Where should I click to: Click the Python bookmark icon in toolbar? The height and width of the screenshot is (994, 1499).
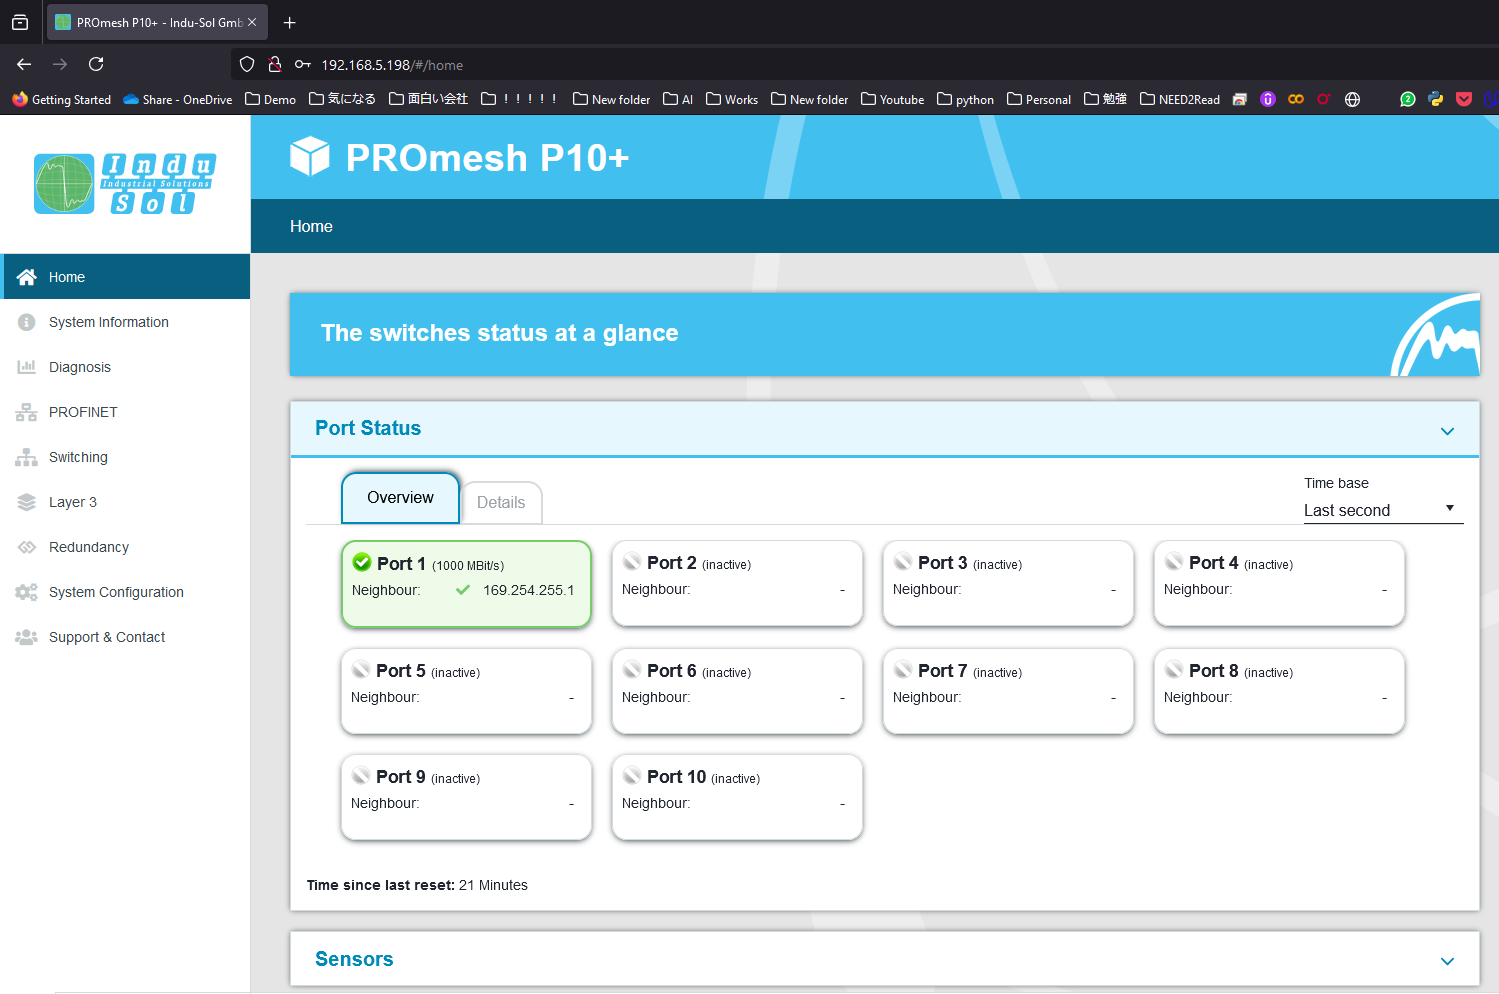tap(1436, 99)
